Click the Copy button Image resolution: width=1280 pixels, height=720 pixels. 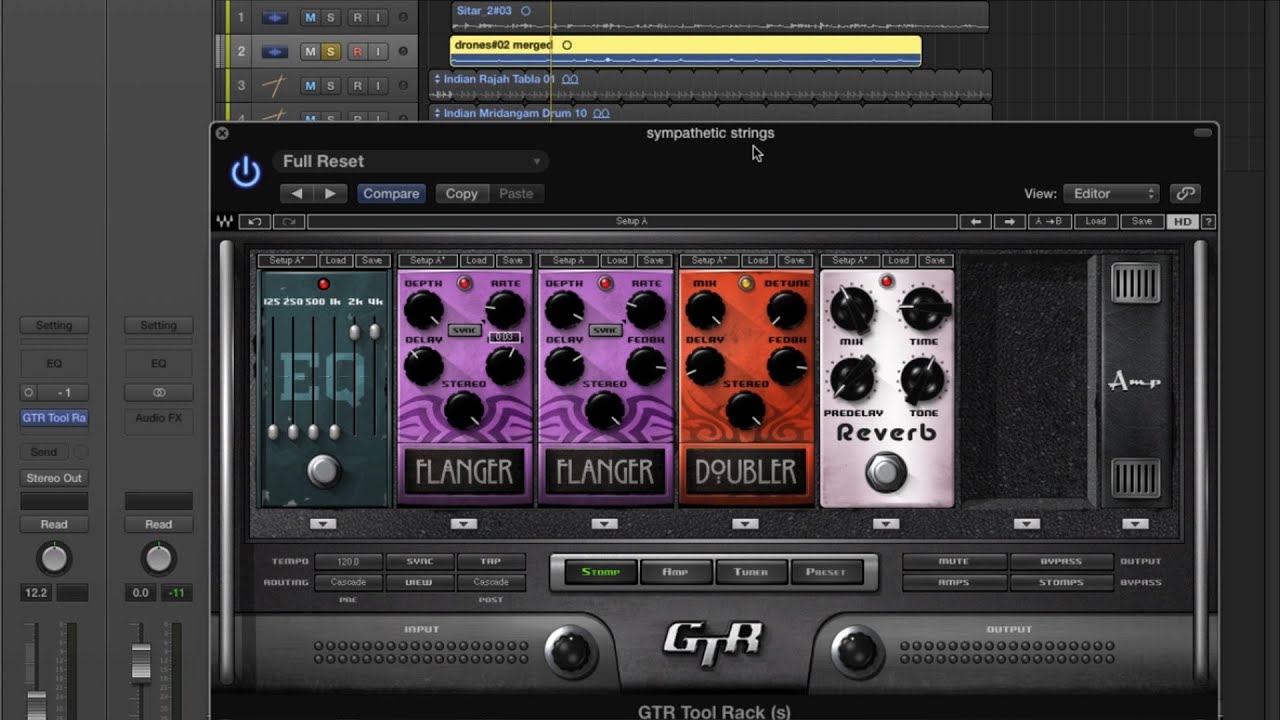(461, 194)
